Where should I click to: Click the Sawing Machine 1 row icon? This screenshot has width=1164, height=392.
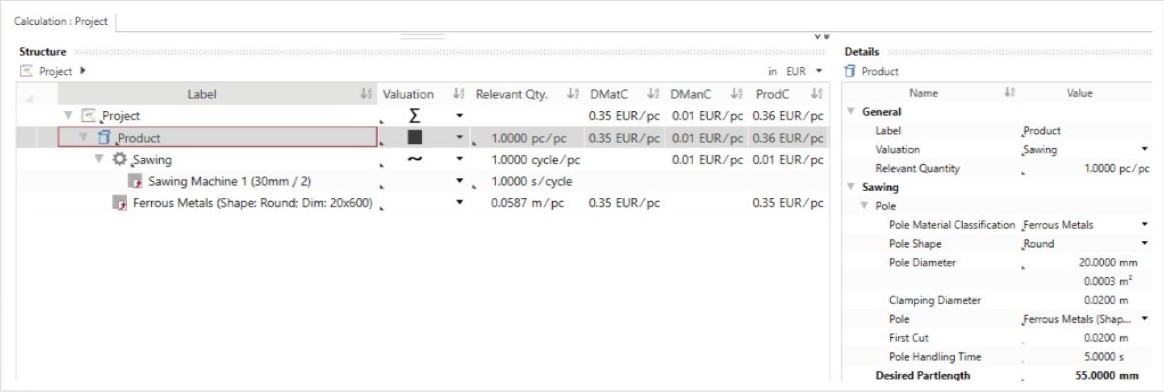click(134, 181)
